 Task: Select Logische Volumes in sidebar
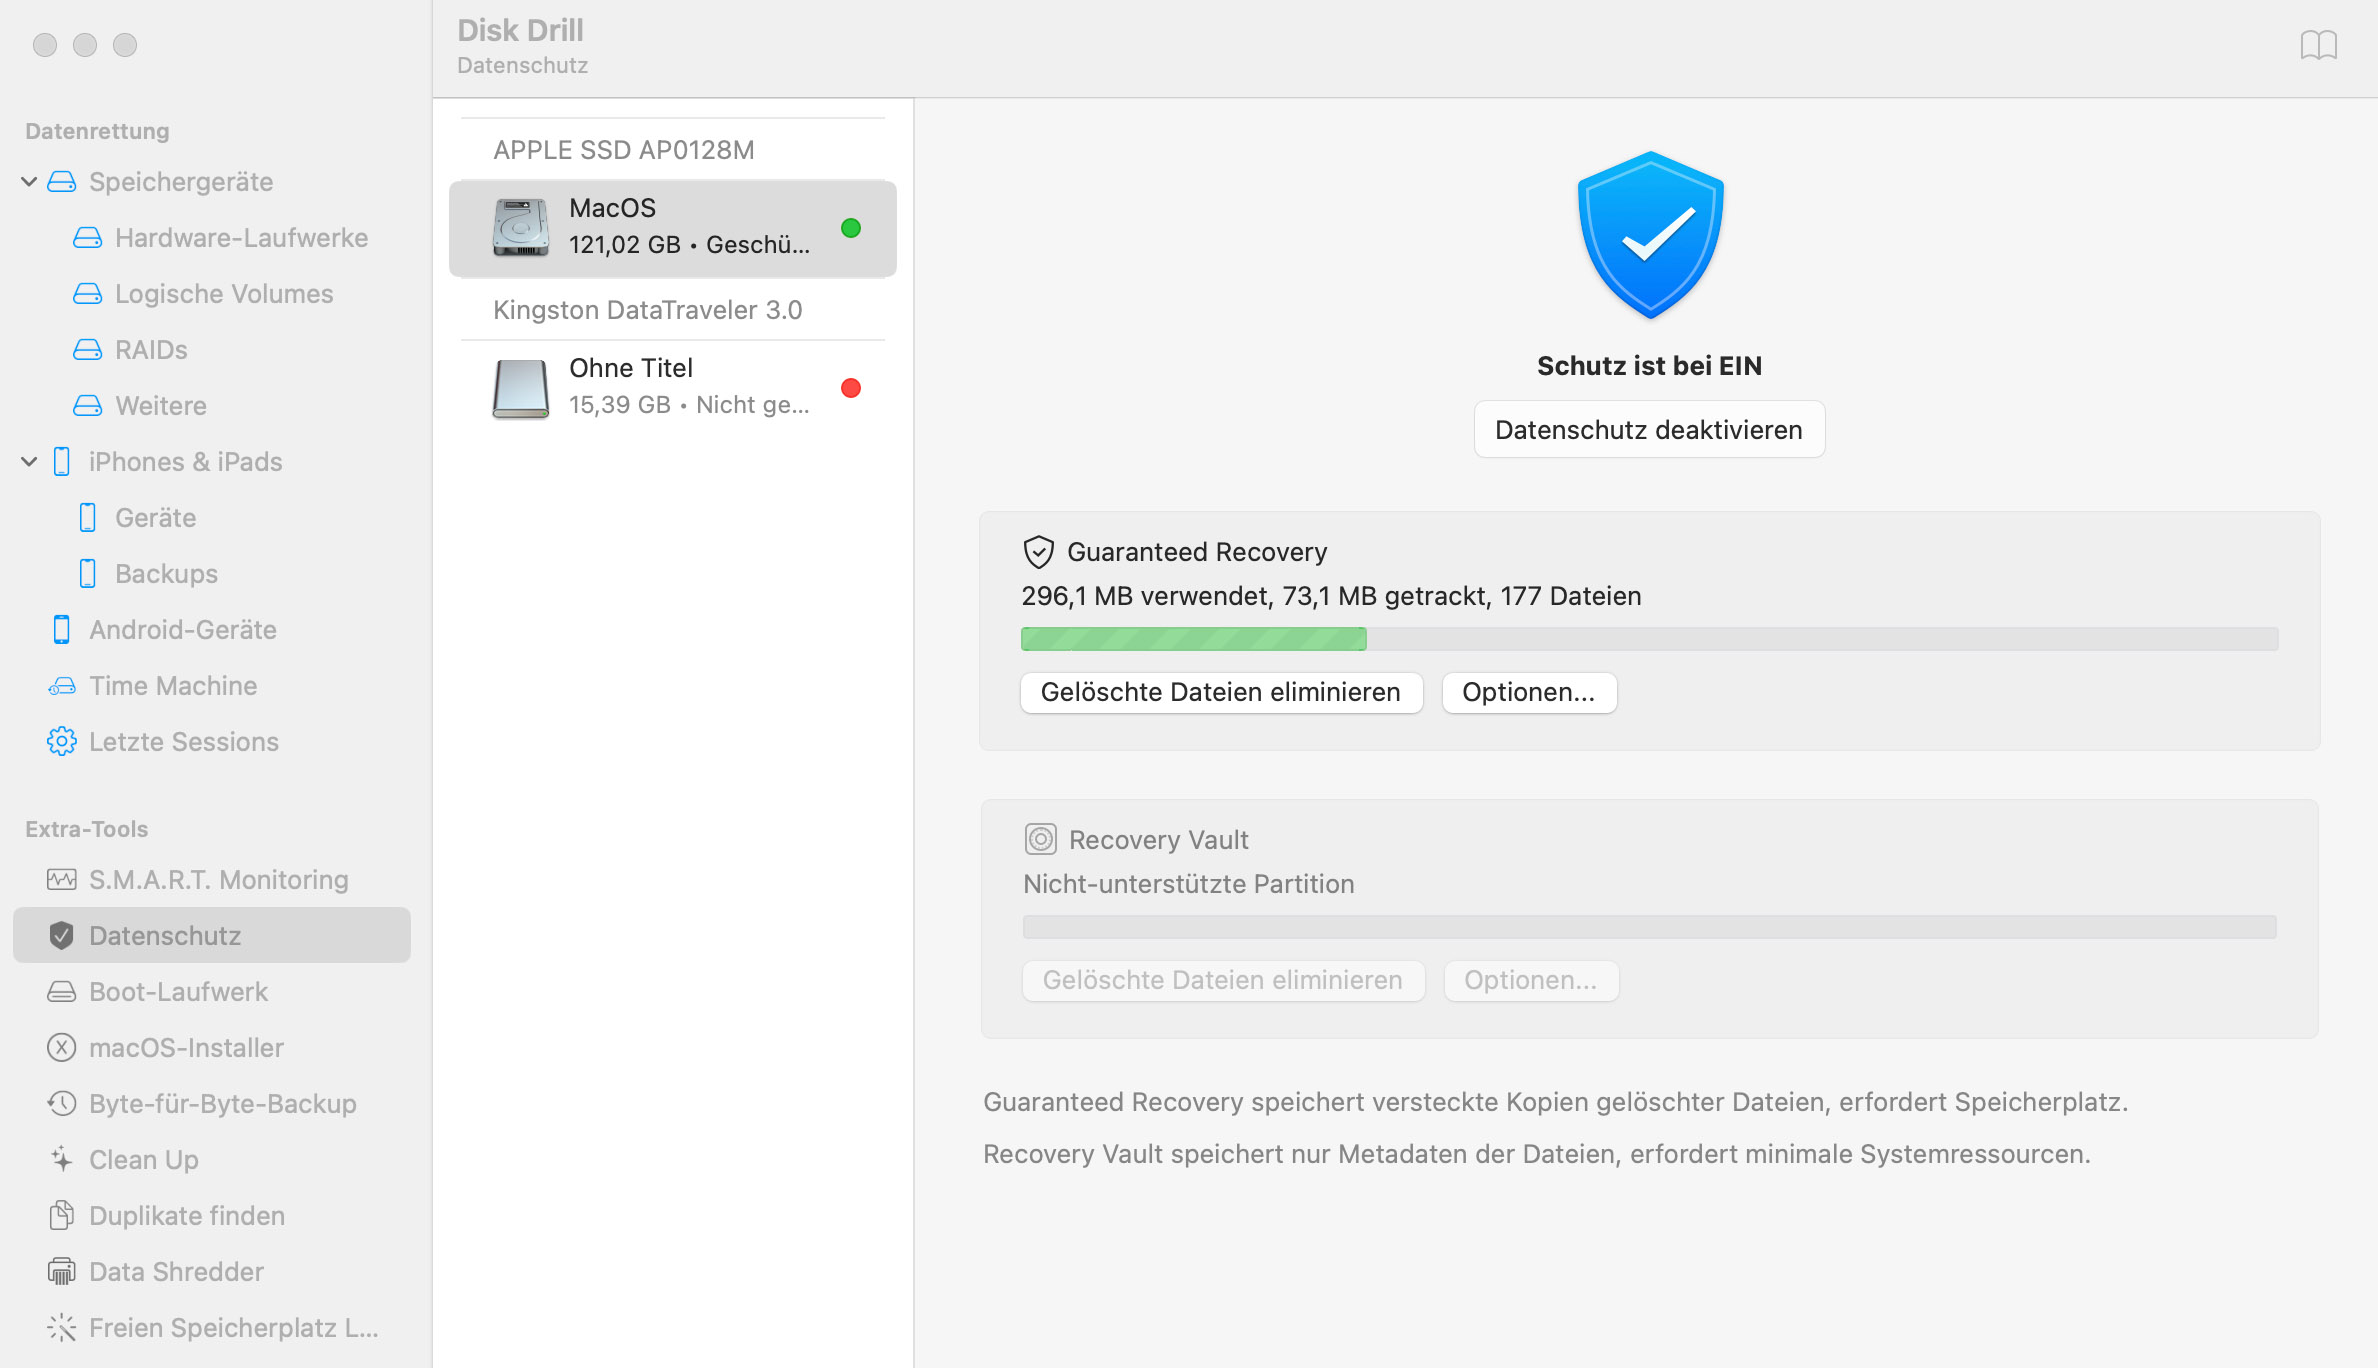point(225,294)
